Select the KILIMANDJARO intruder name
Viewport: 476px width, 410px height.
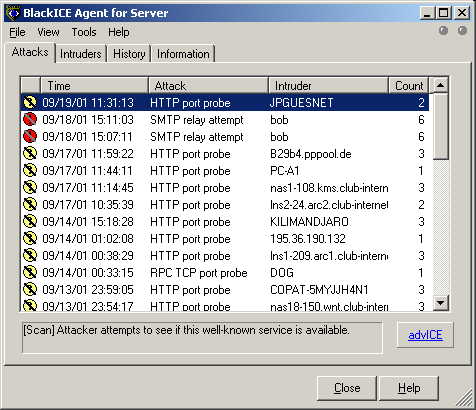click(x=309, y=222)
